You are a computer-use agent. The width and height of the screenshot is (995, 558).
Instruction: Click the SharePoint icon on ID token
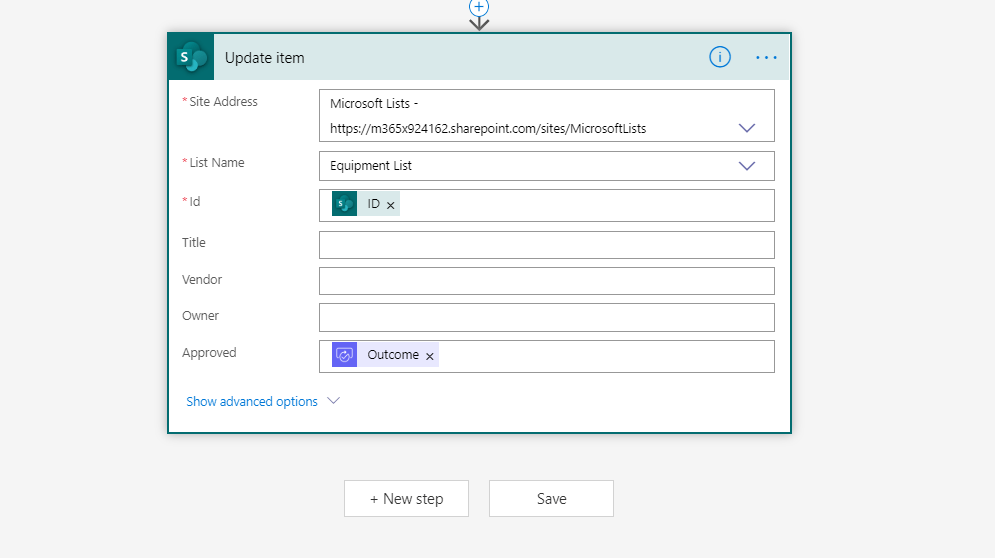pos(344,204)
